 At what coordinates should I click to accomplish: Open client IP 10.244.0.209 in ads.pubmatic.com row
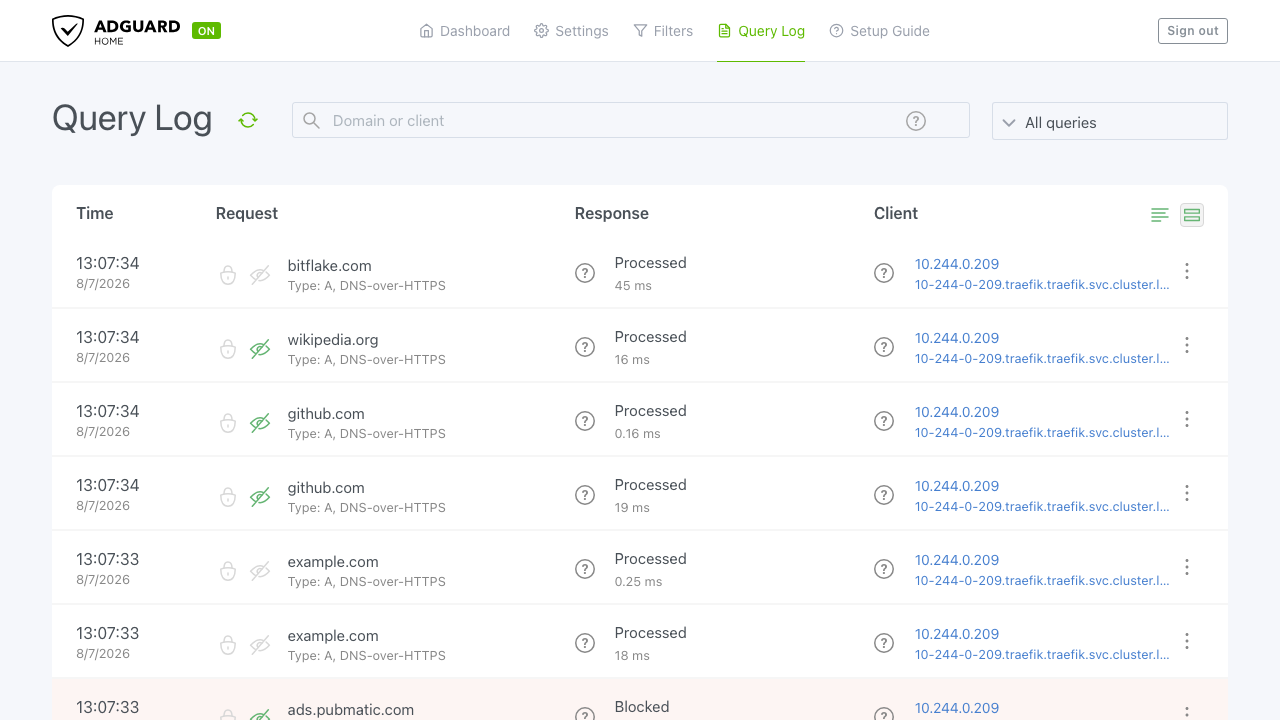point(957,708)
